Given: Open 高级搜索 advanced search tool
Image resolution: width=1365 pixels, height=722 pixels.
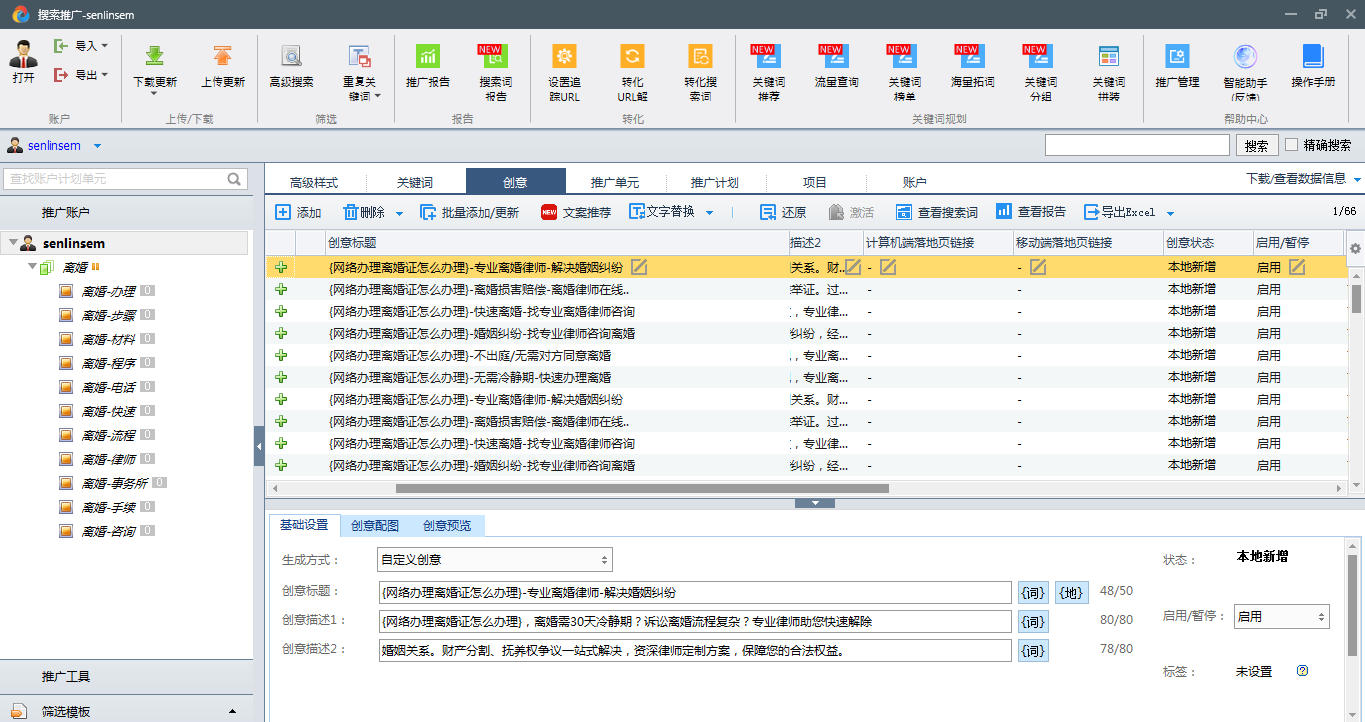Looking at the screenshot, I should pyautogui.click(x=291, y=57).
